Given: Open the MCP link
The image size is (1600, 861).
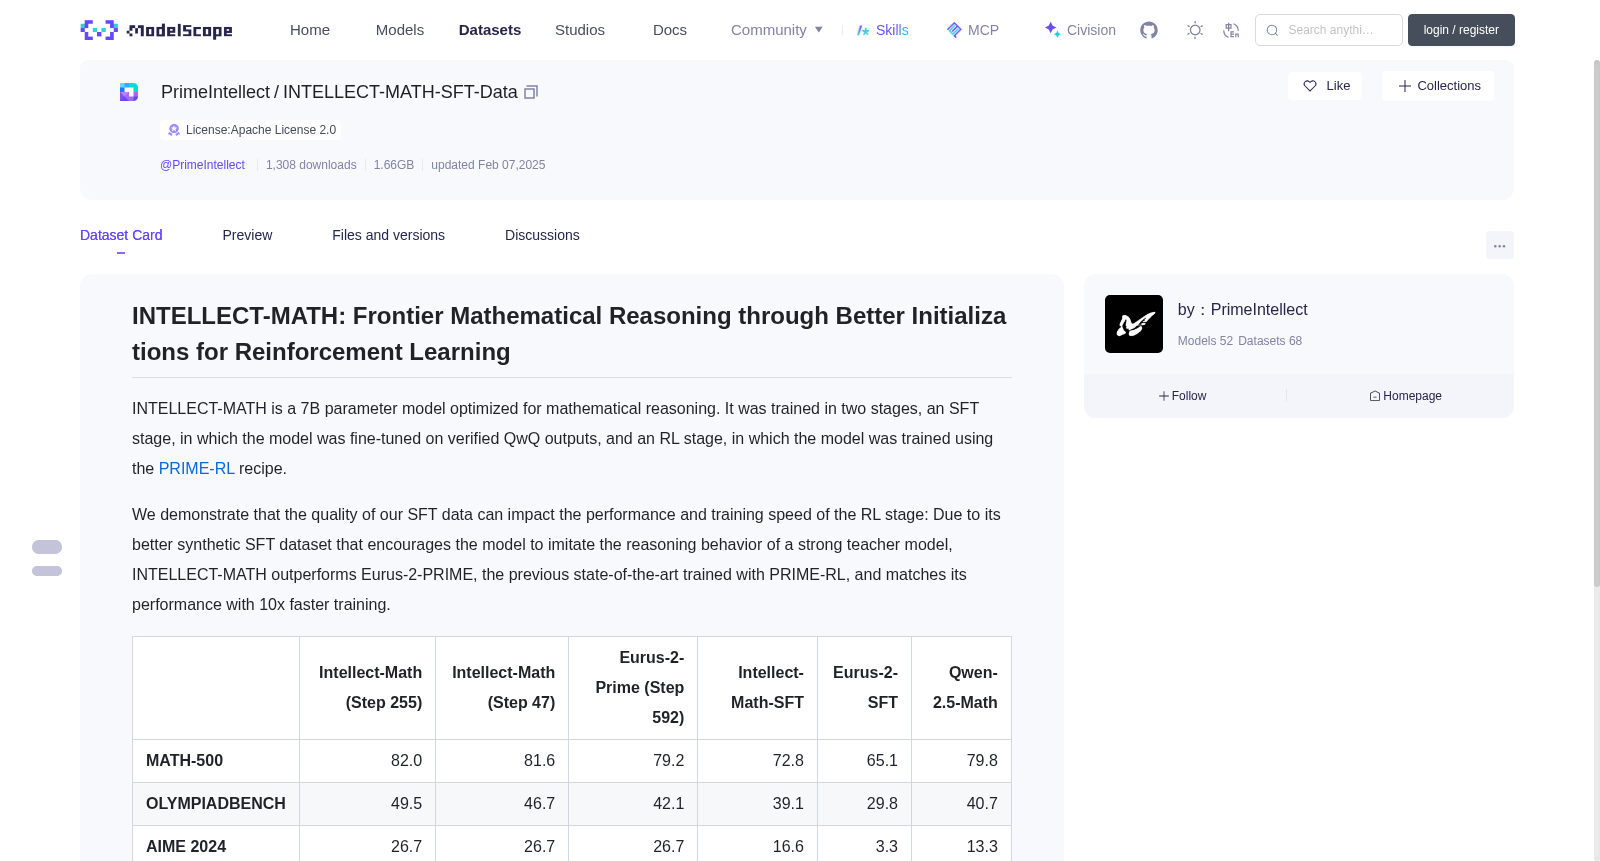Looking at the screenshot, I should (973, 30).
